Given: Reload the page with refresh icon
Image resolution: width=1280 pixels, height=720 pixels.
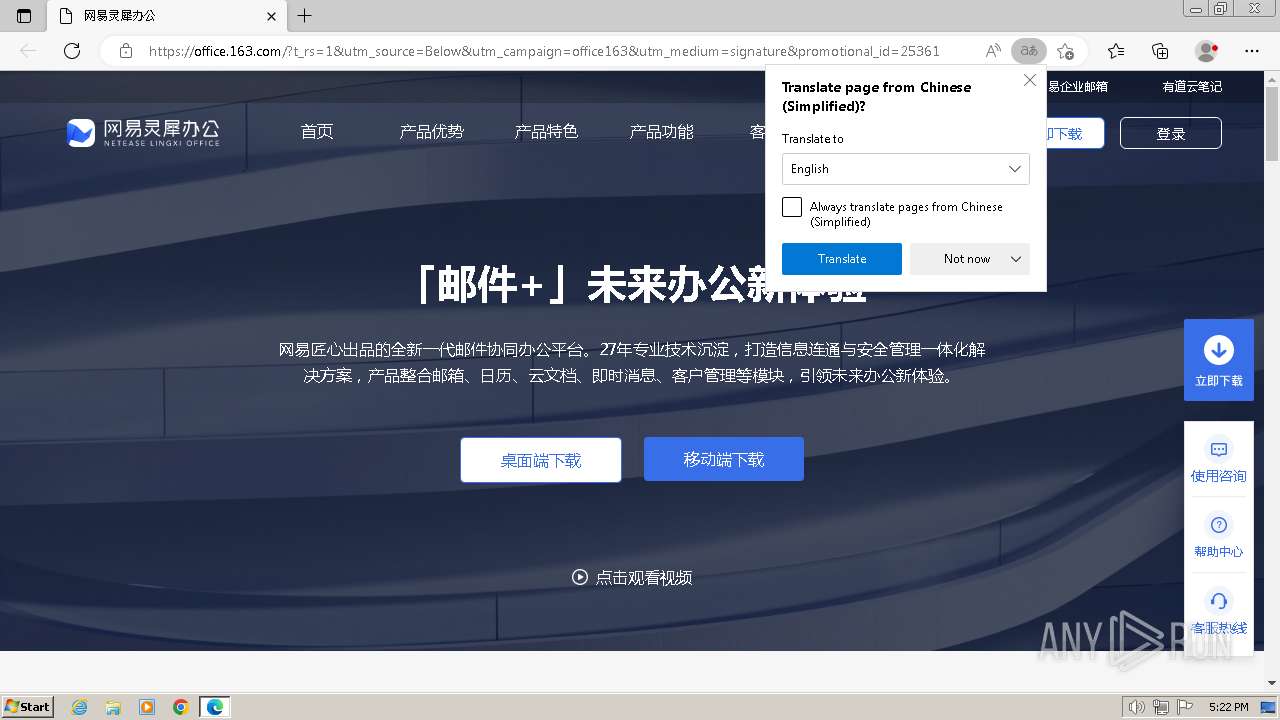Looking at the screenshot, I should [x=72, y=51].
